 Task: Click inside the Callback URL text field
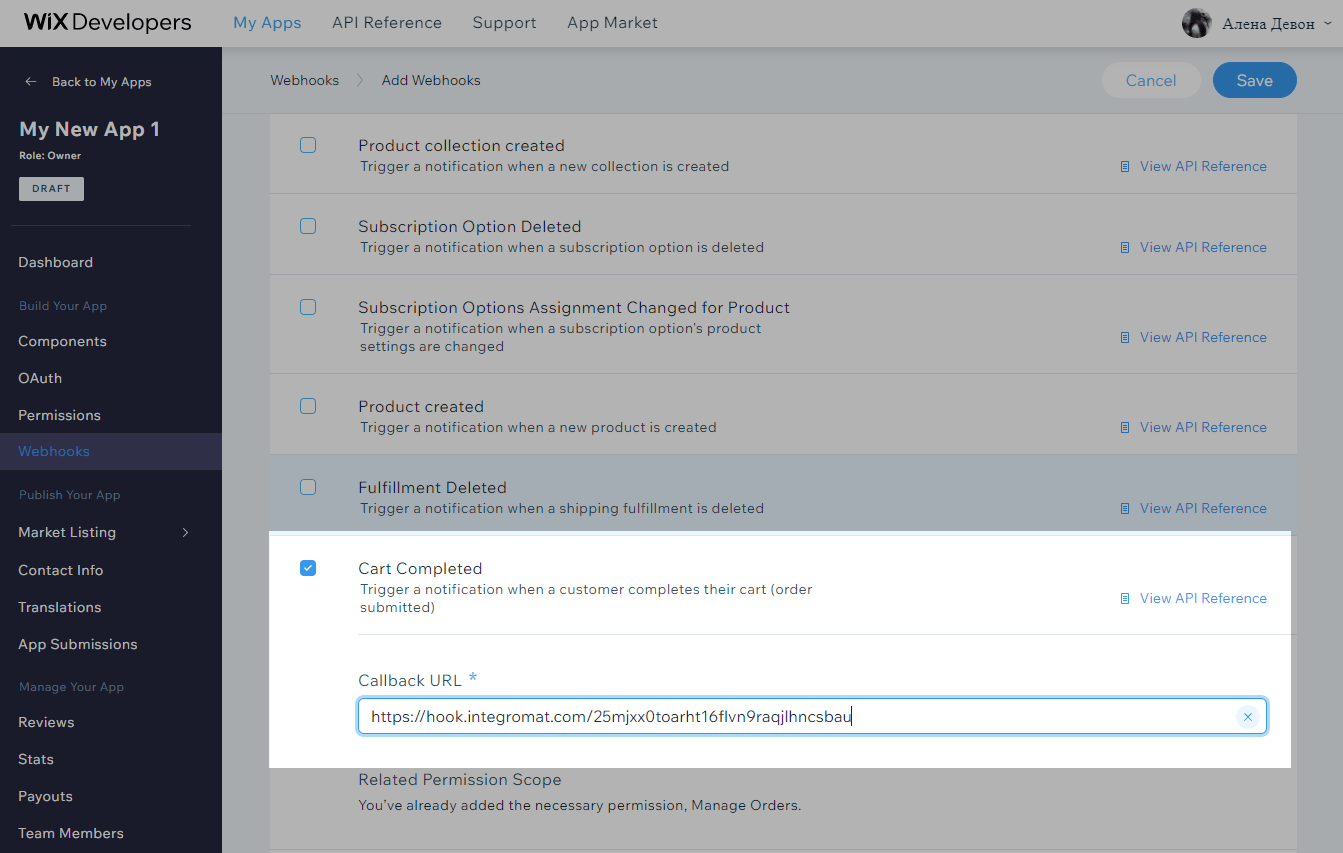tap(790, 717)
